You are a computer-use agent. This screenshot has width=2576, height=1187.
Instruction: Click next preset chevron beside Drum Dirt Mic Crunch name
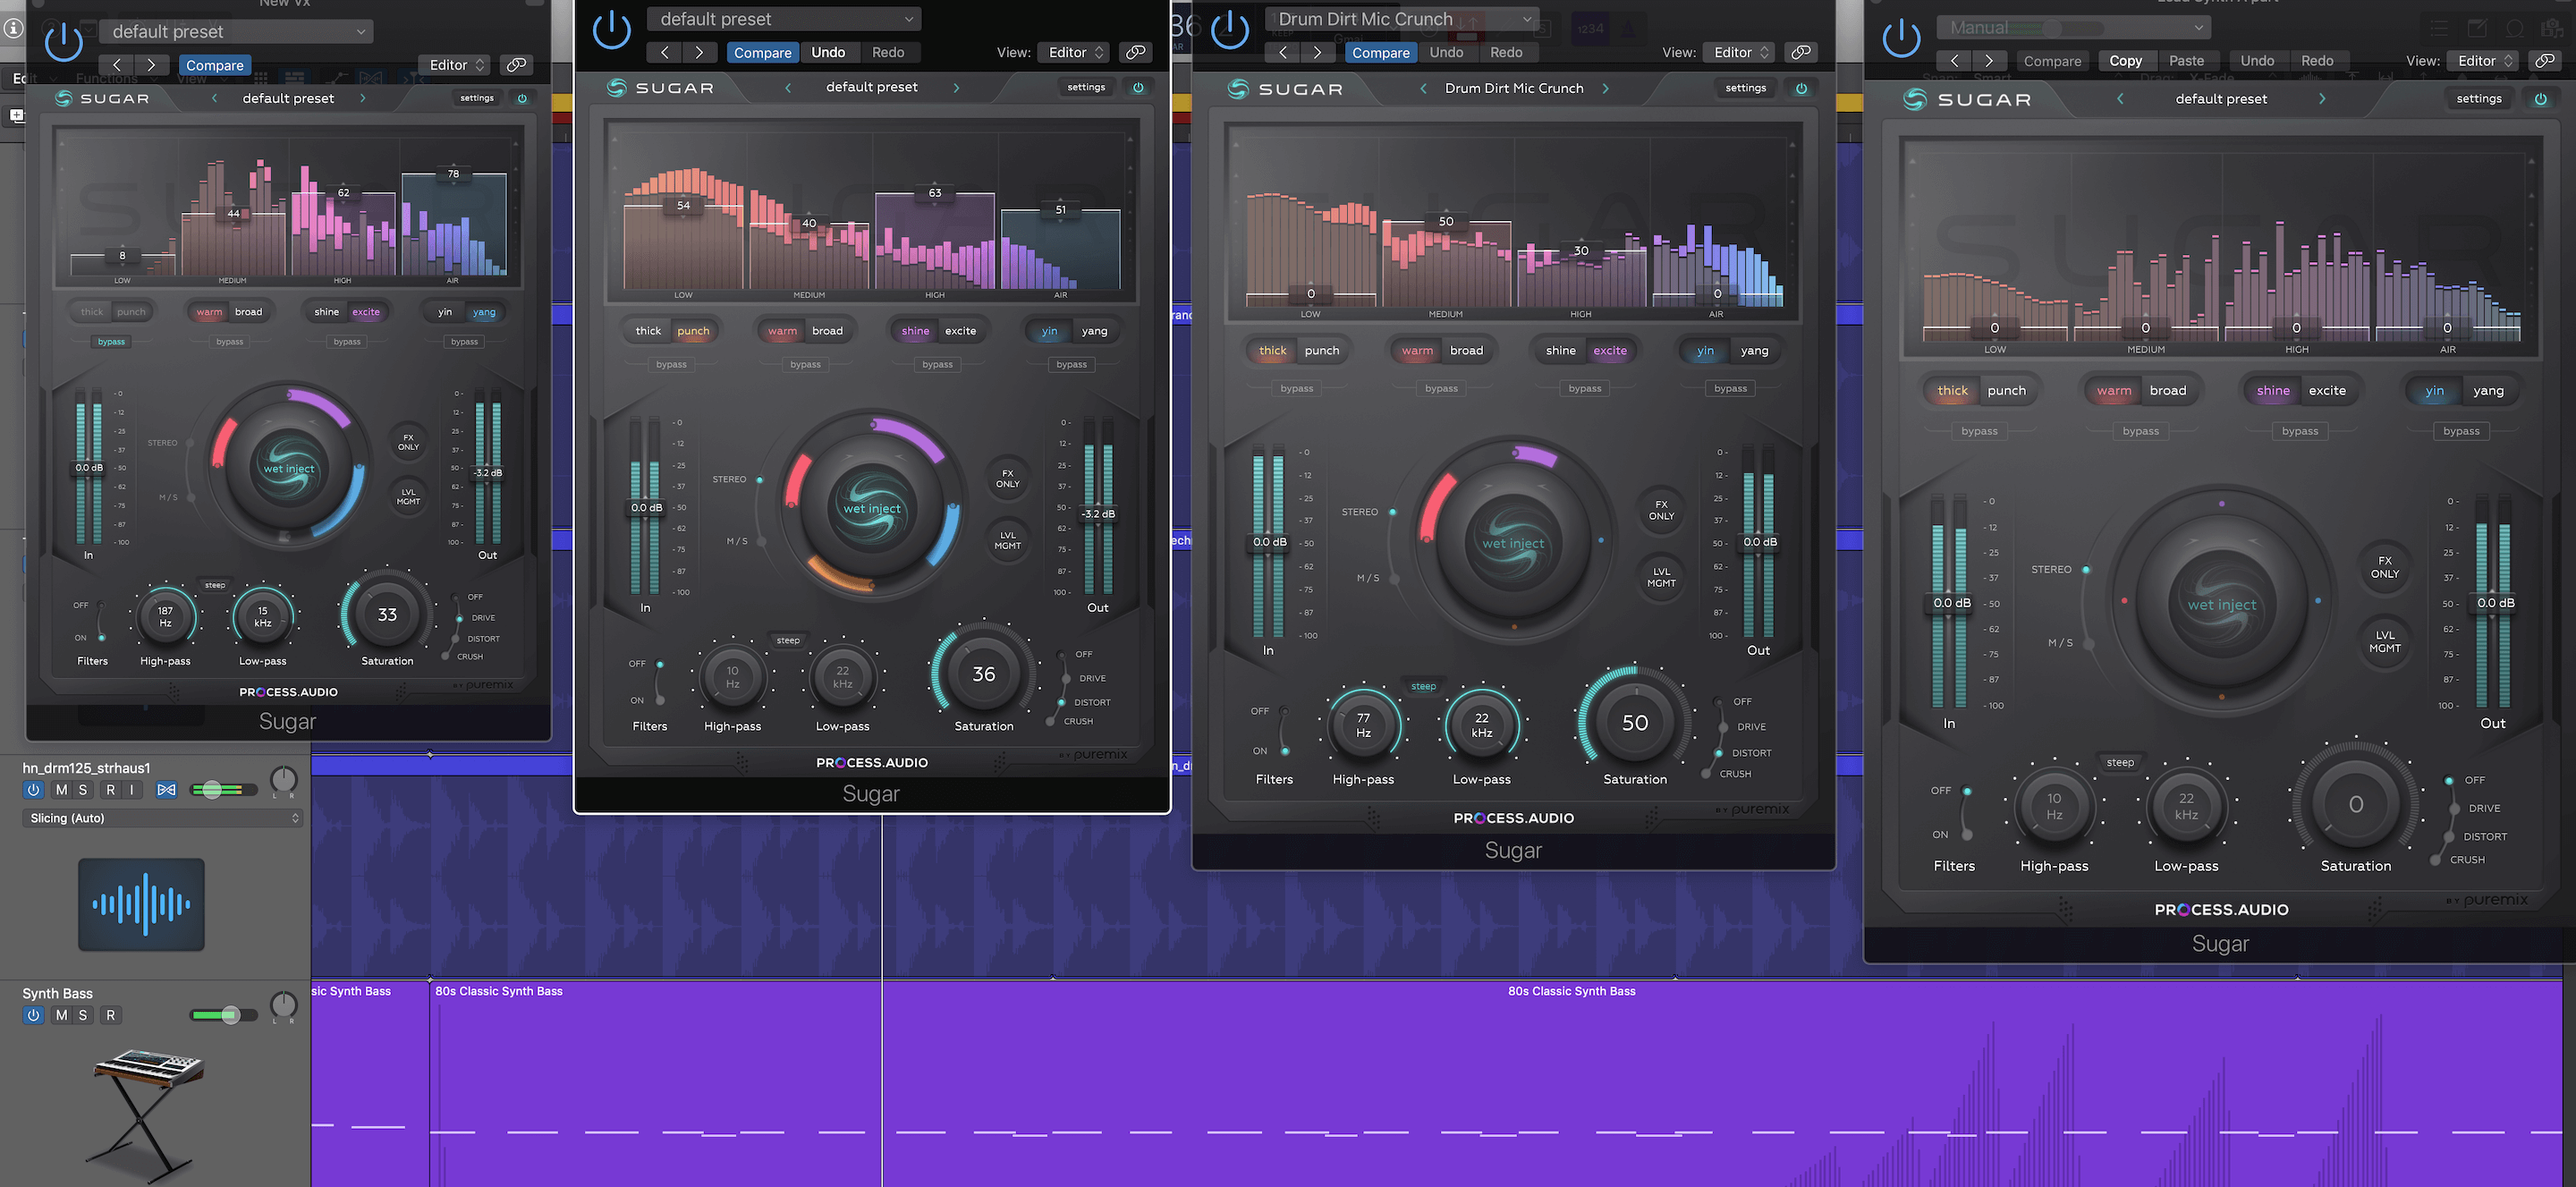coord(1606,88)
